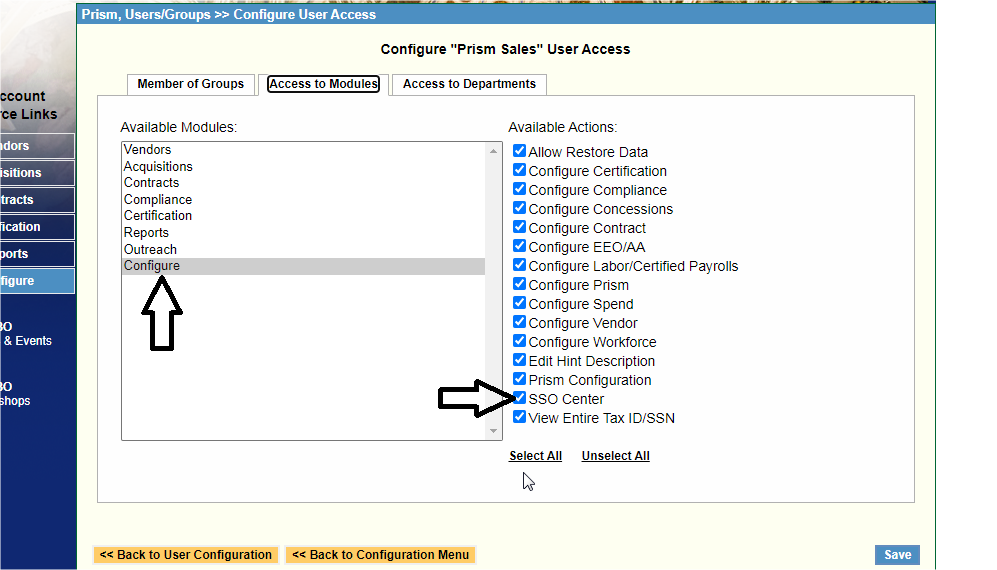
Task: Click the Select All link
Action: [535, 456]
